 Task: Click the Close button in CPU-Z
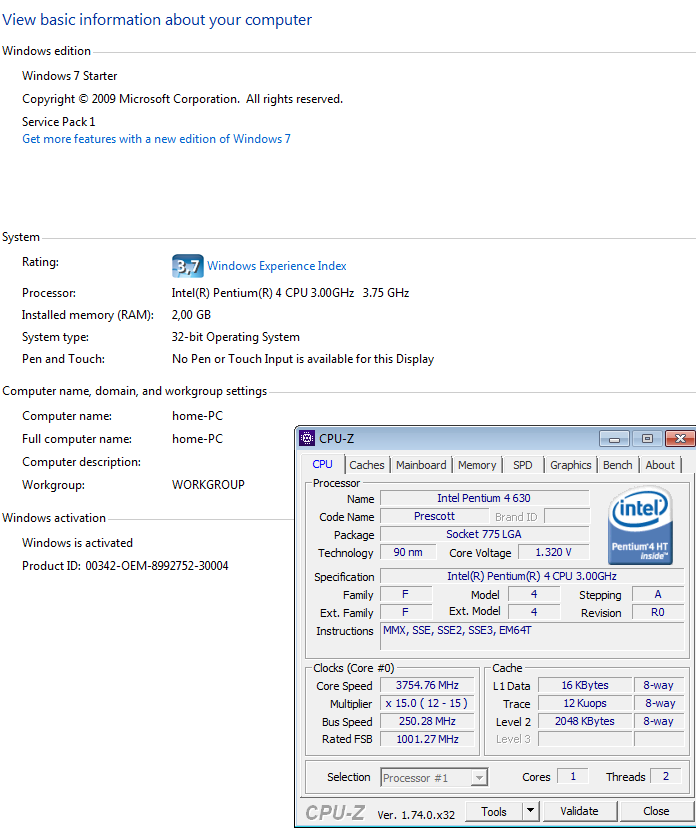click(x=656, y=811)
